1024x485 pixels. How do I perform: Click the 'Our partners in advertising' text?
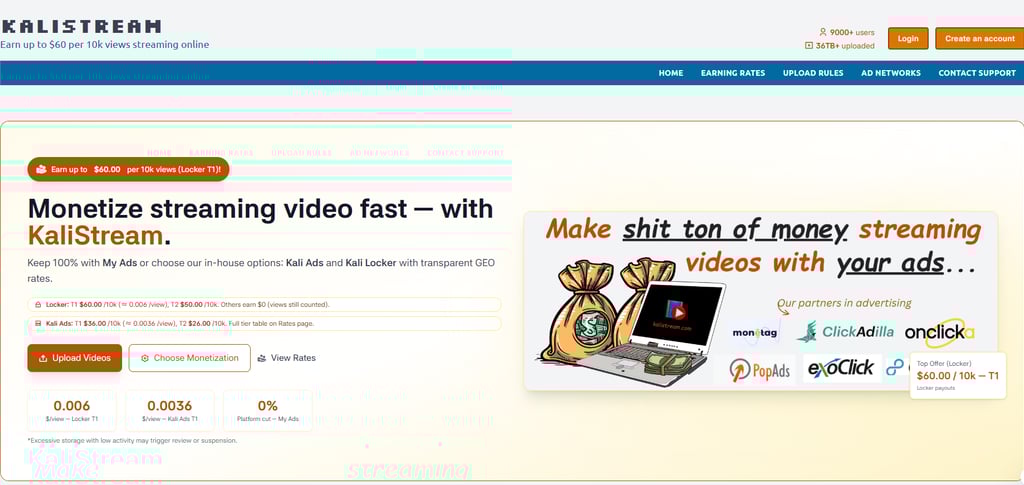click(844, 304)
